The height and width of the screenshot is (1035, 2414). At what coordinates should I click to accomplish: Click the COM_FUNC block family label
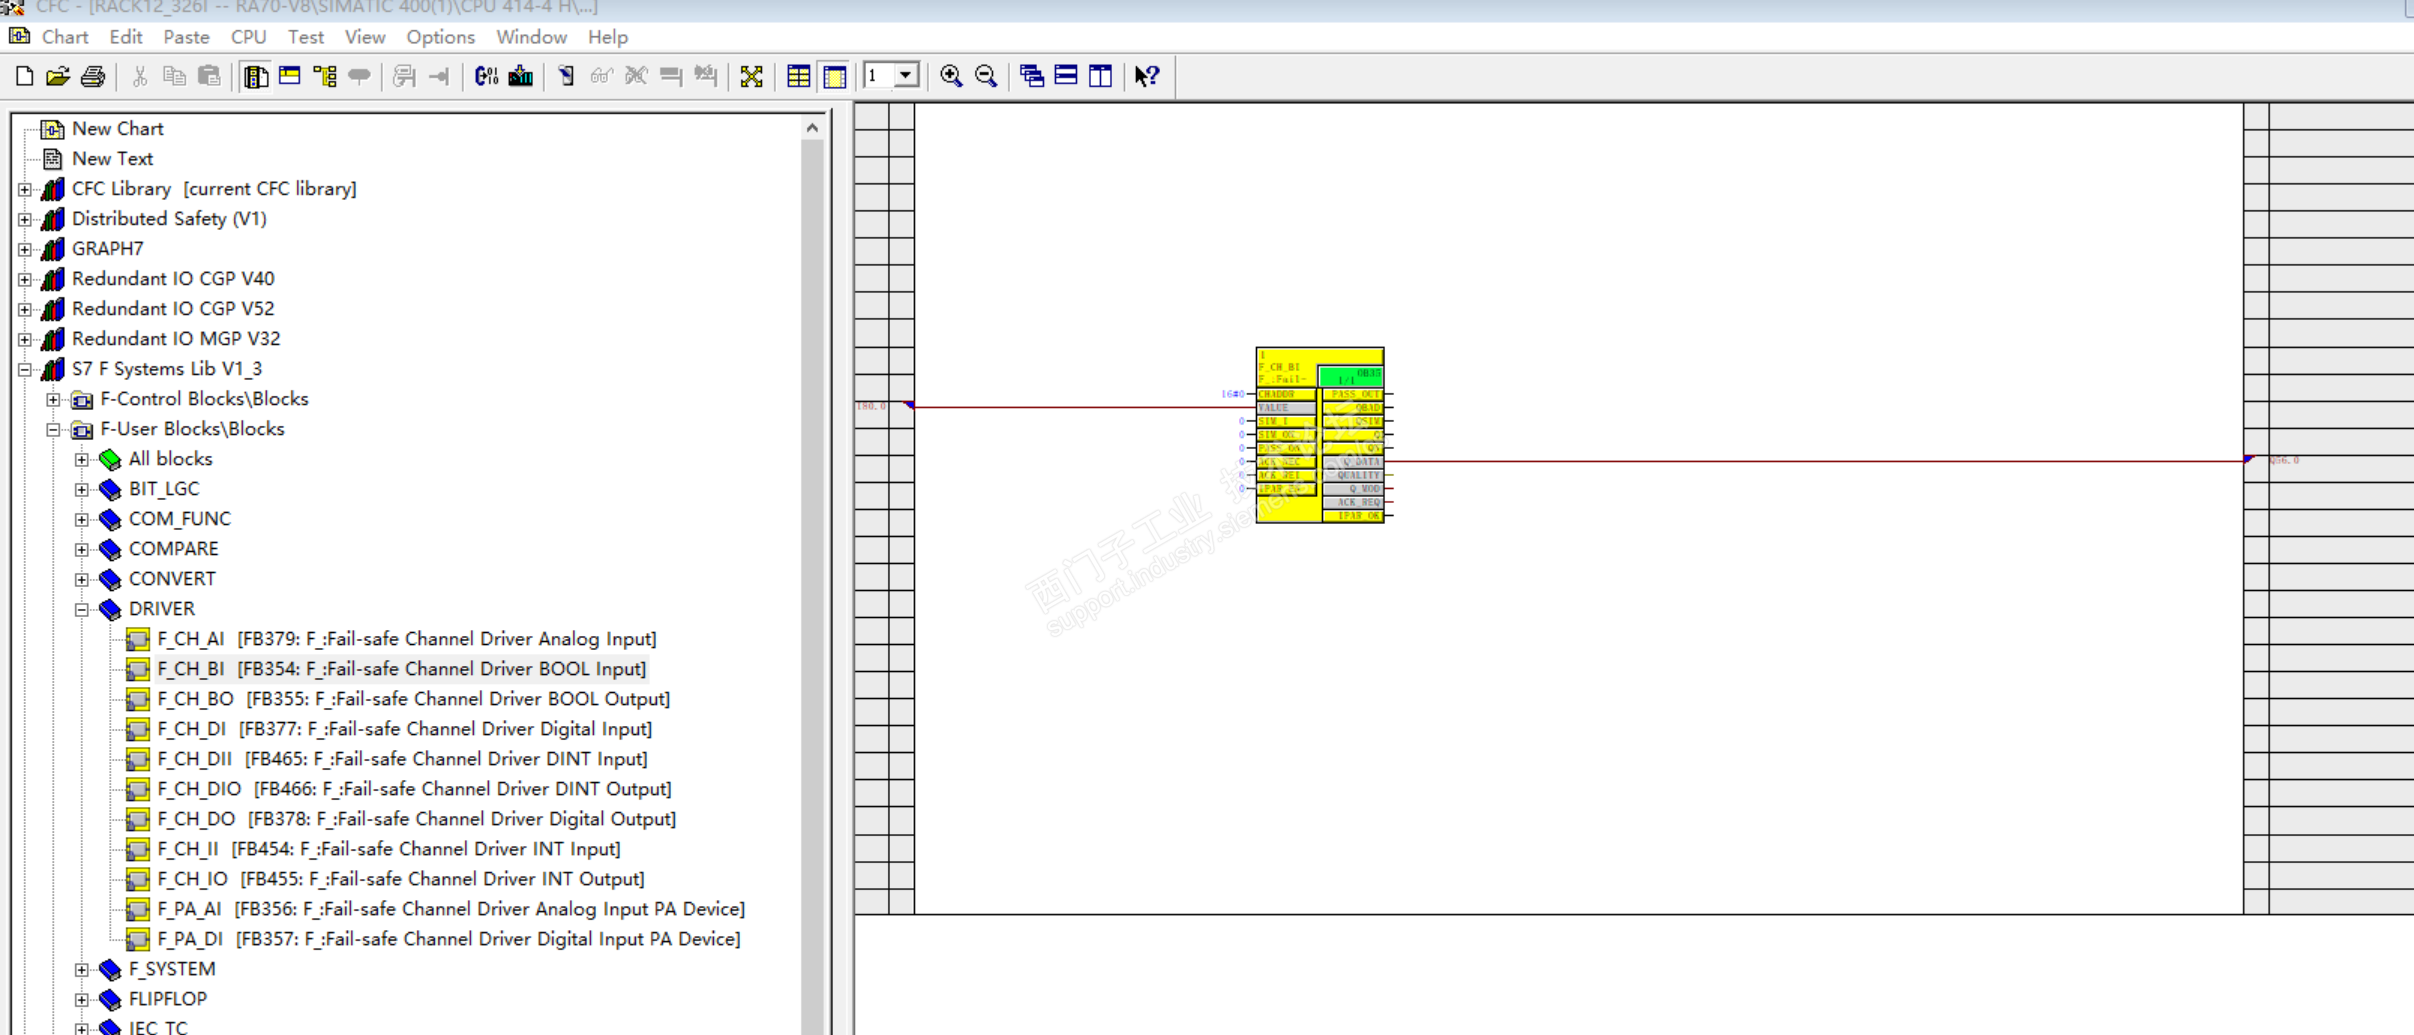(179, 519)
